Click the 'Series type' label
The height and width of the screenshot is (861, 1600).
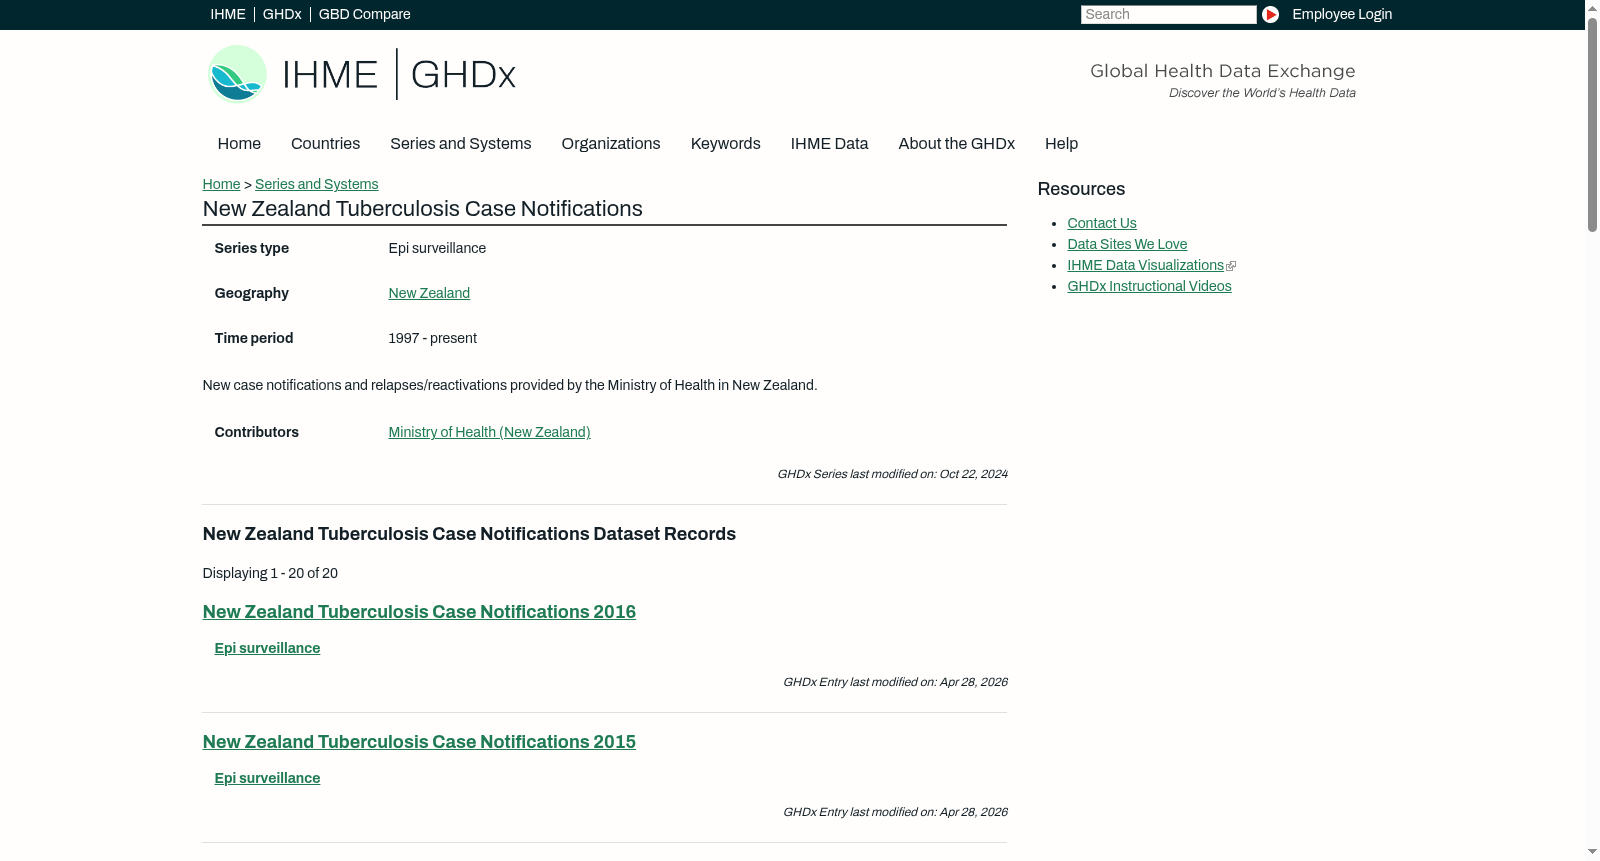click(x=251, y=248)
